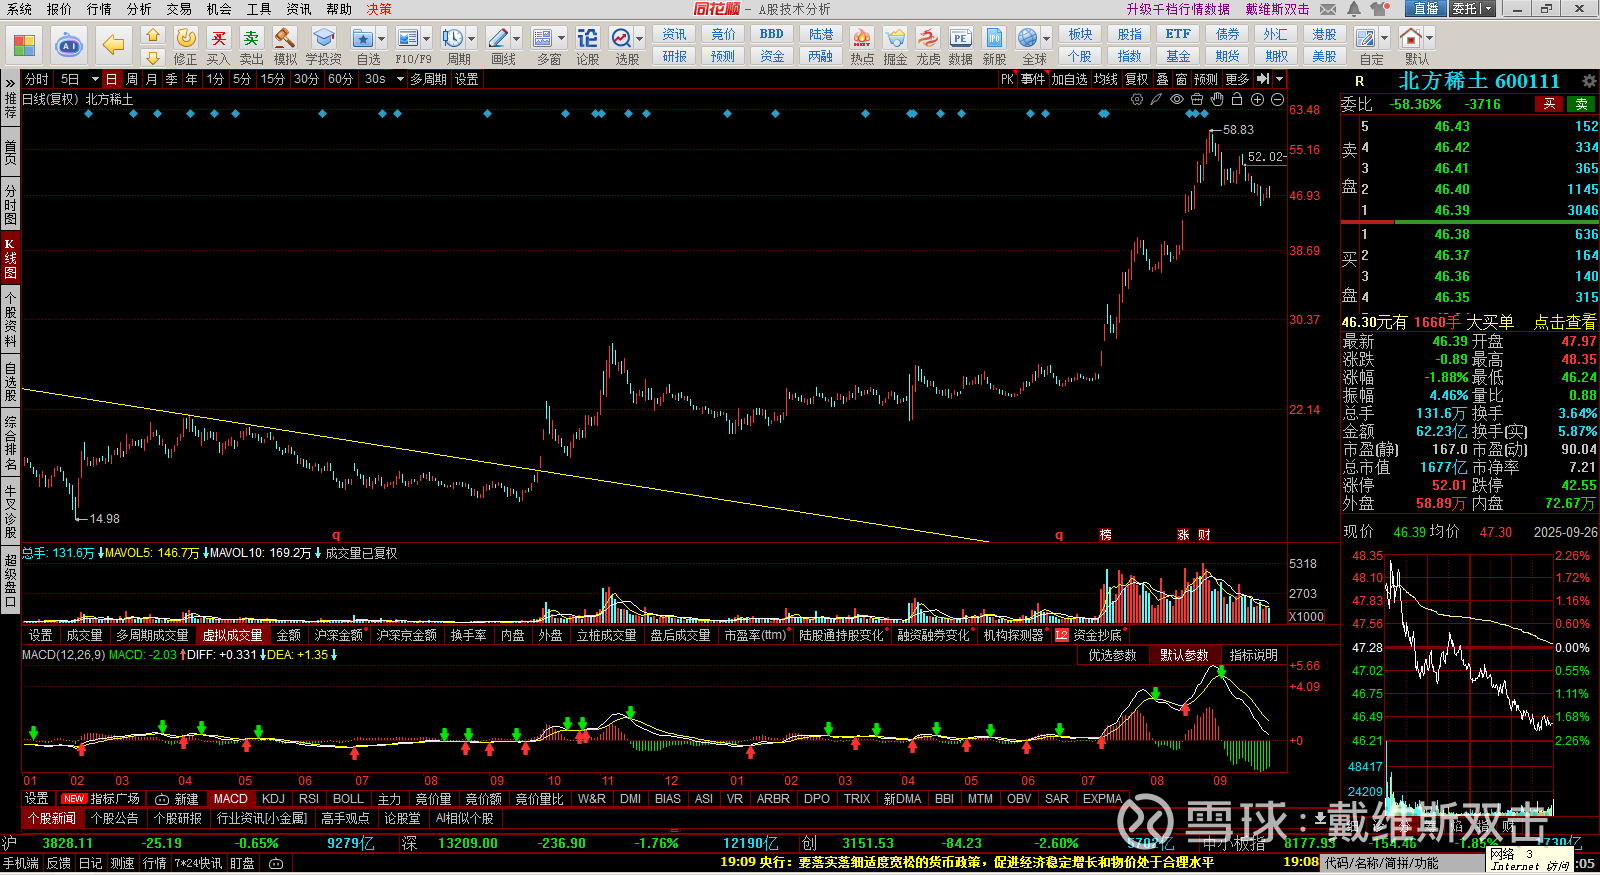
Task: Switch to 60分 K-line period
Action: (x=340, y=79)
